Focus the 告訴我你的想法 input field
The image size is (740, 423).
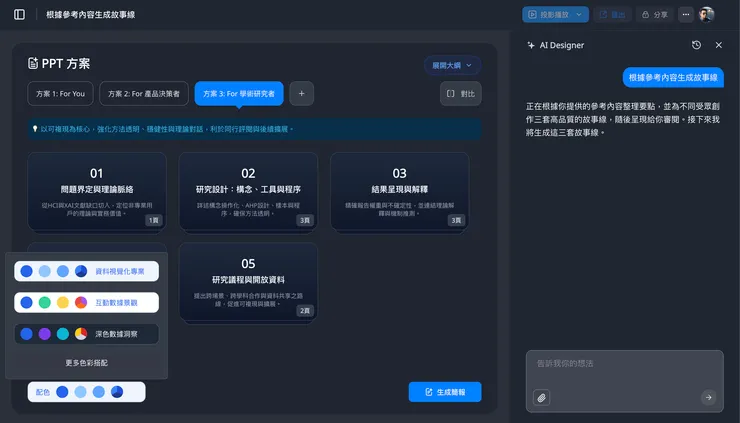[625, 381]
